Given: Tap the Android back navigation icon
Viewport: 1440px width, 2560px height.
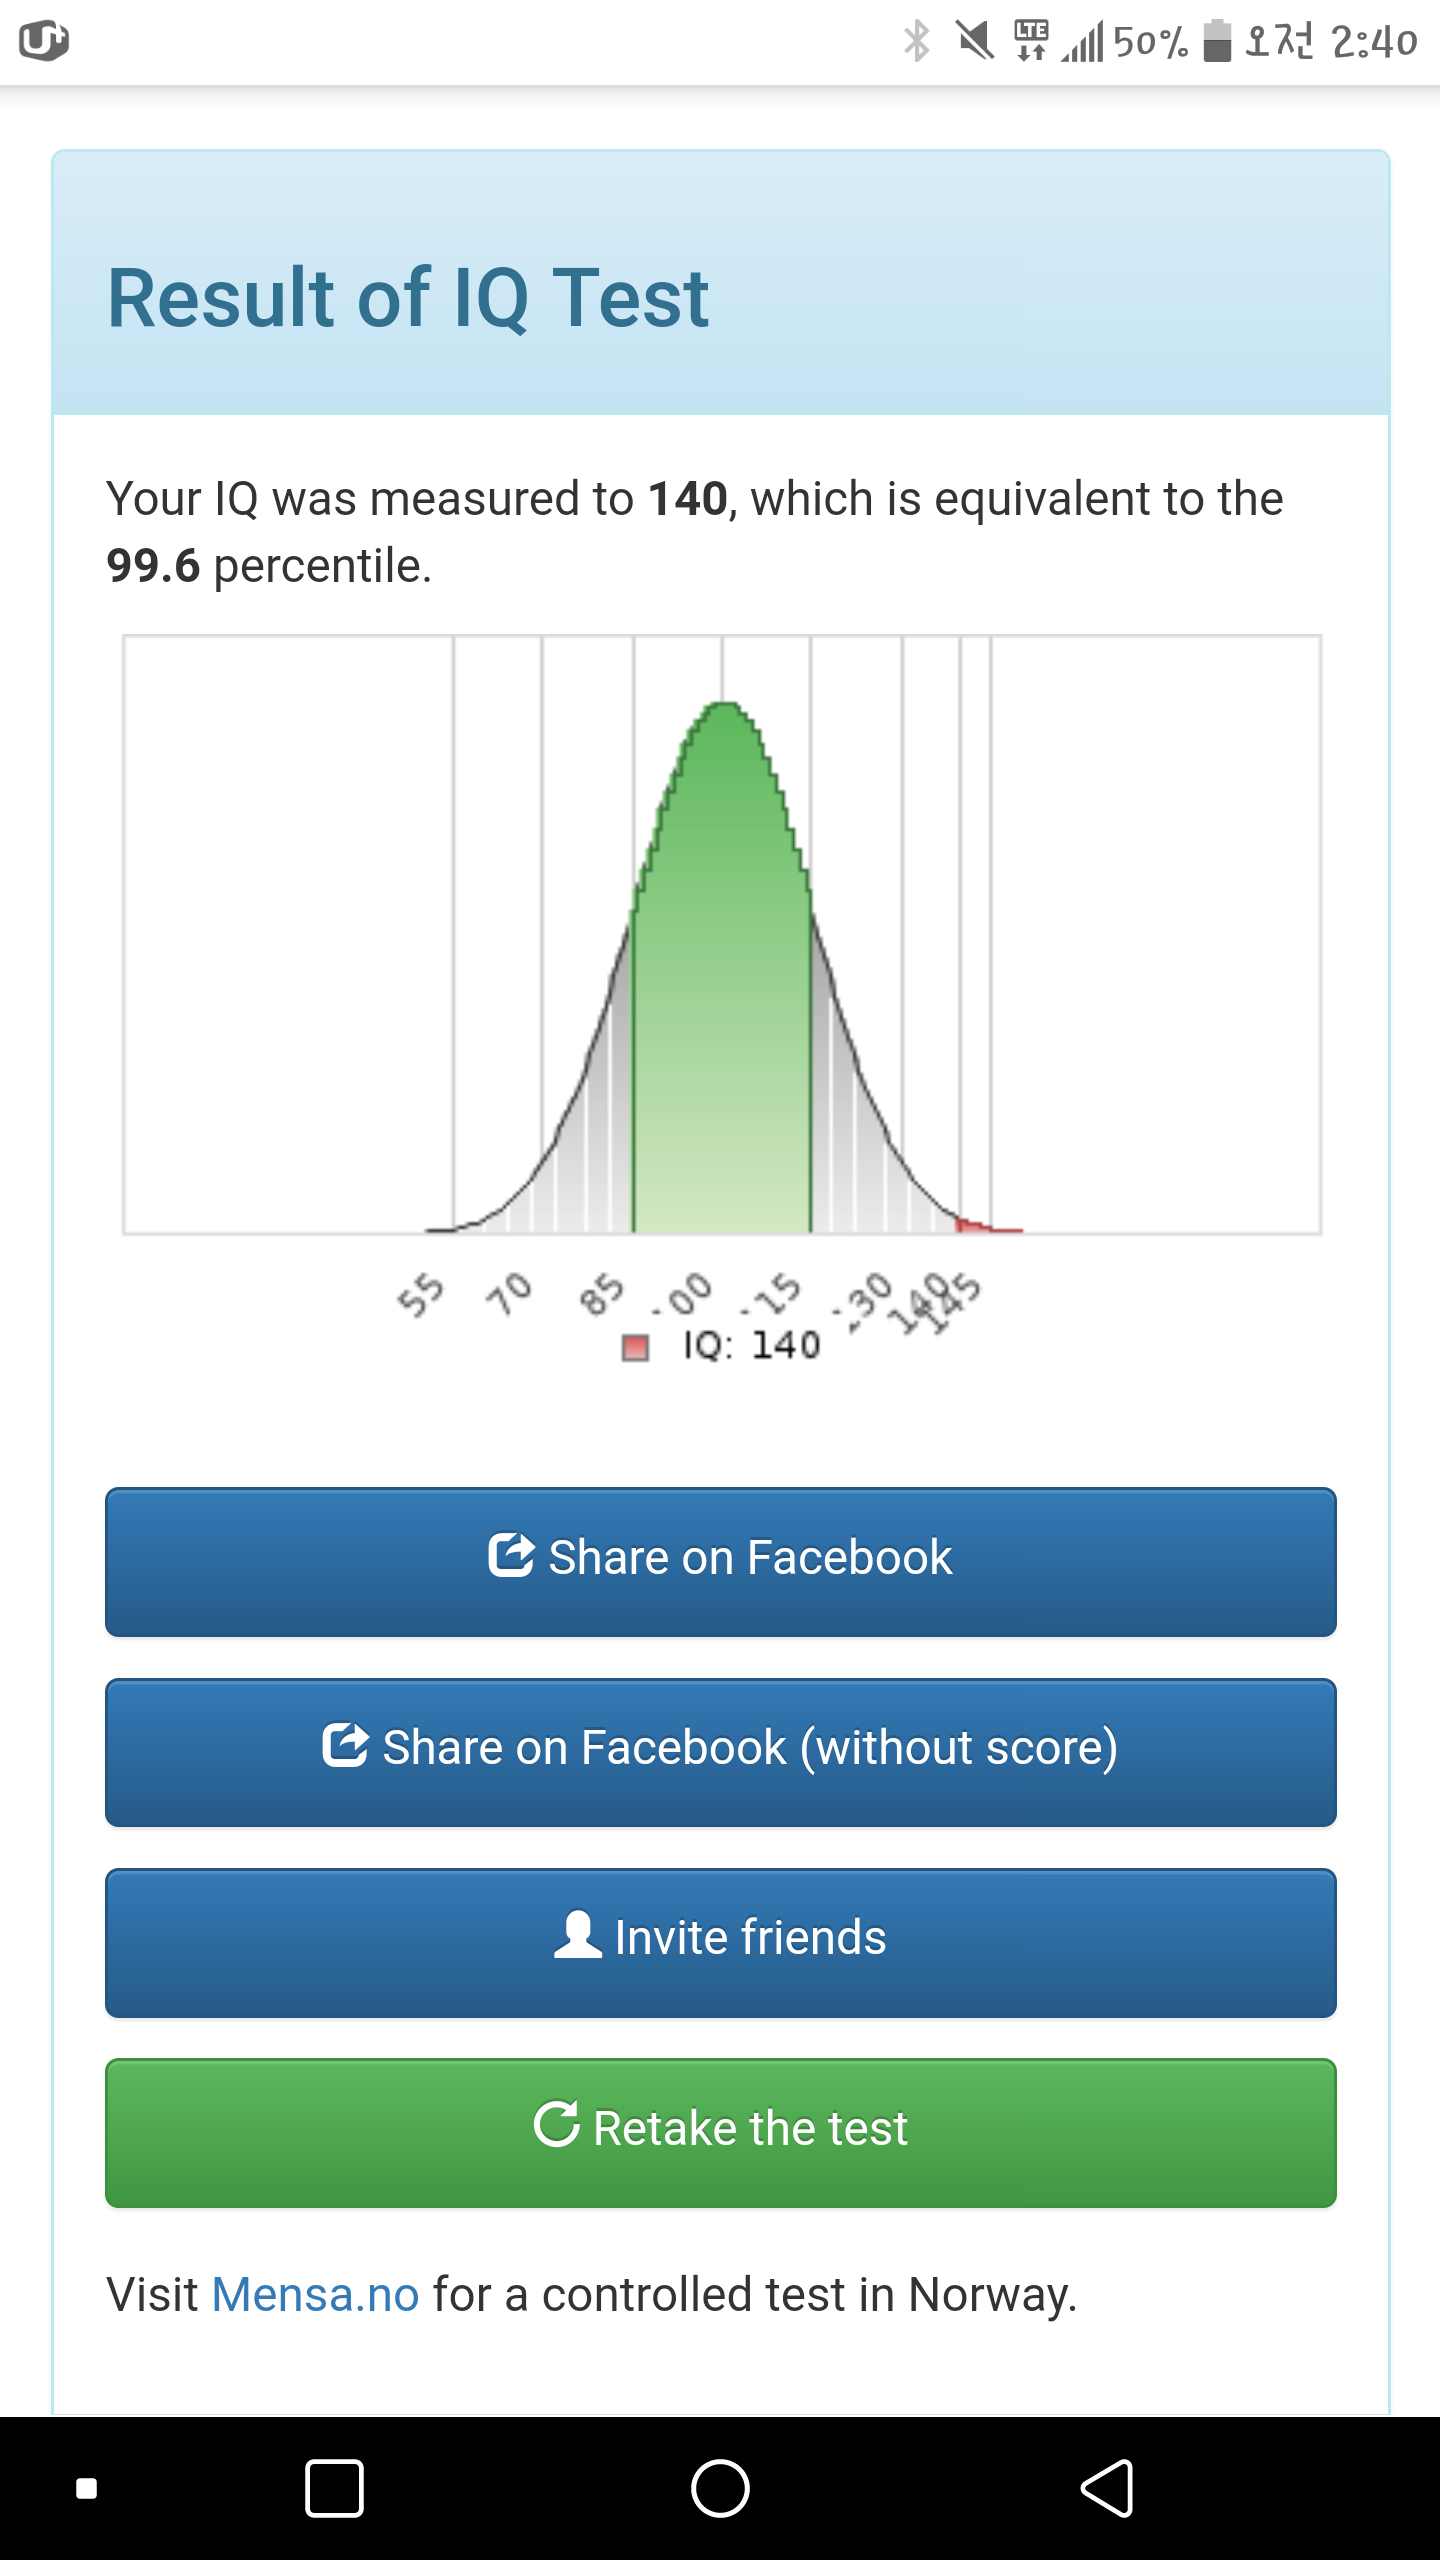Looking at the screenshot, I should (1107, 2487).
